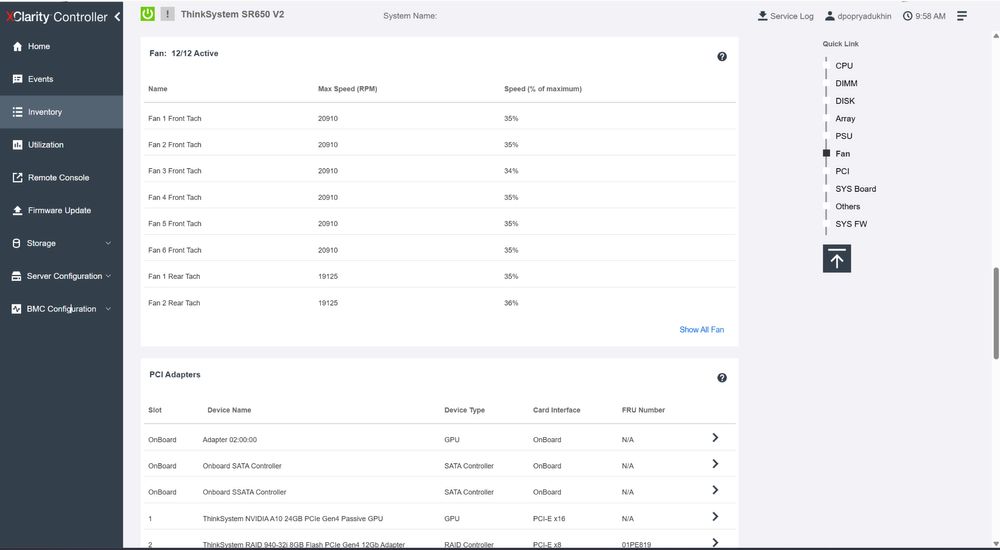Expand details for Adapter 02:00:00 row
The width and height of the screenshot is (1000, 550).
tap(715, 438)
